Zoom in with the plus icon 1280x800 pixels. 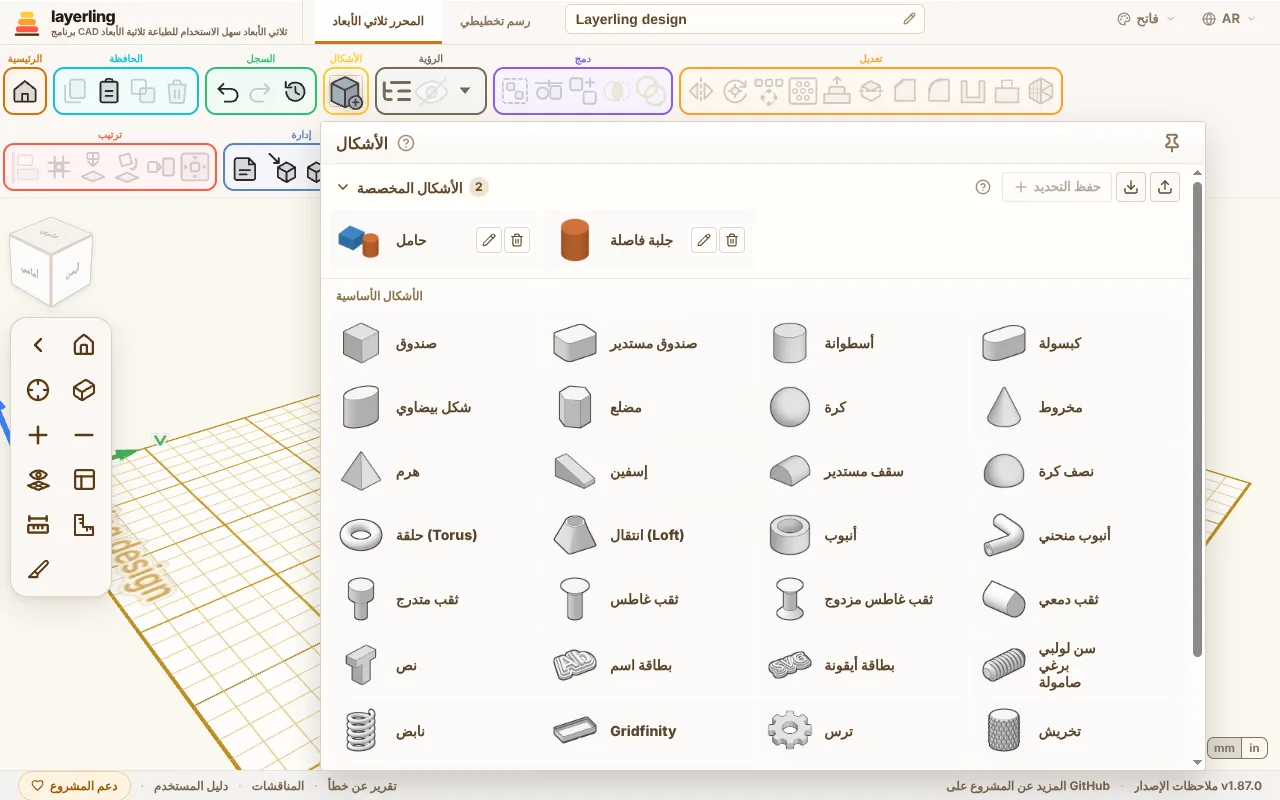38,435
